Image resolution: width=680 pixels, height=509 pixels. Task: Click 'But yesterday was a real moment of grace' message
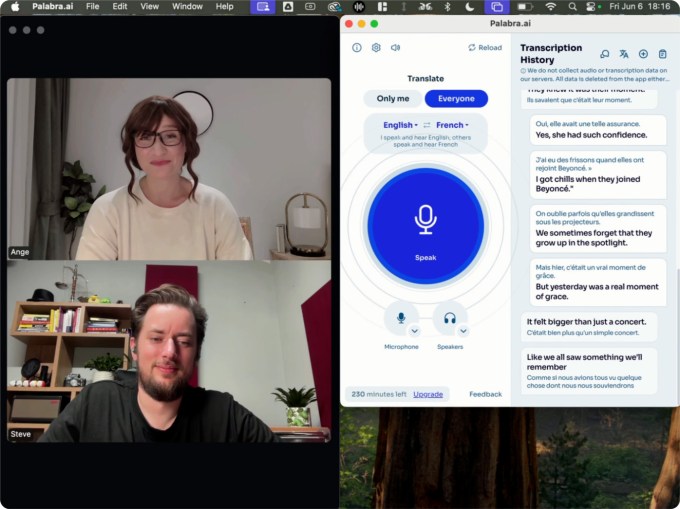coord(598,282)
